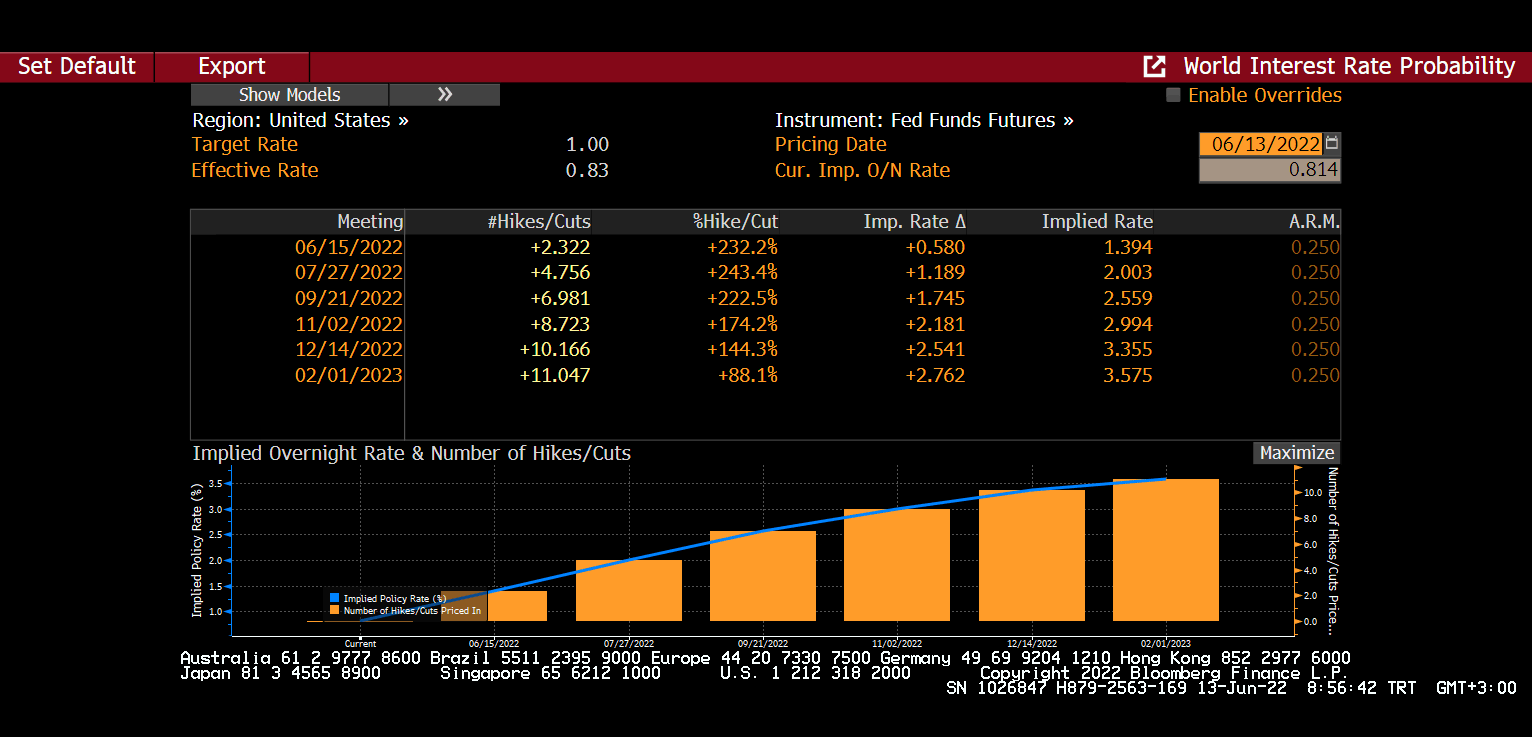This screenshot has width=1532, height=737.
Task: Click implied rate value 3.575
Action: [1127, 375]
